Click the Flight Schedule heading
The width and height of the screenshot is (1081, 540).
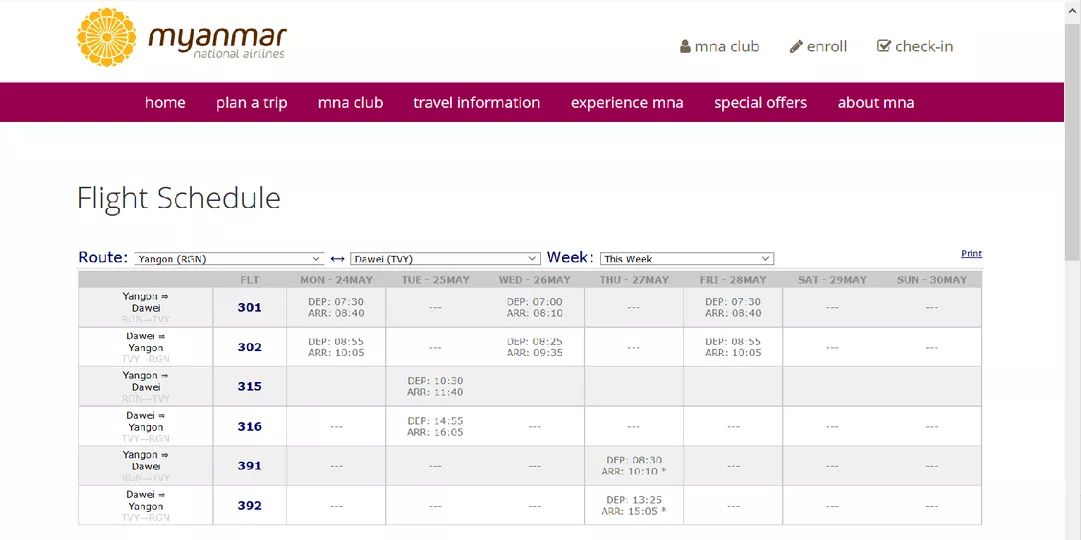tap(179, 199)
